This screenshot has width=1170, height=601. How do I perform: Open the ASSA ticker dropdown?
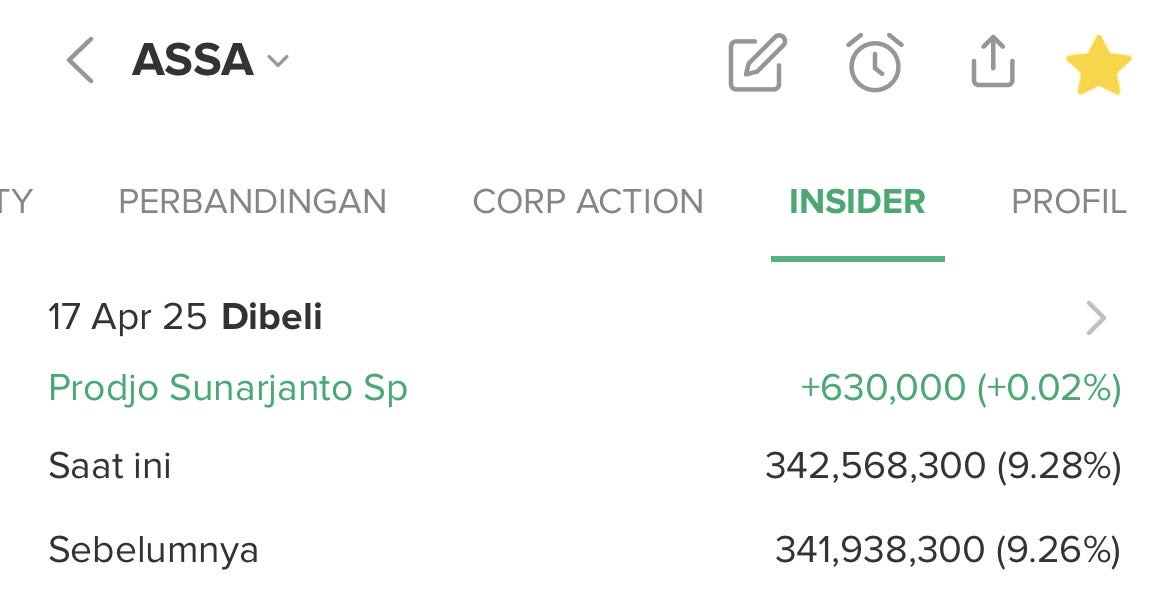pyautogui.click(x=276, y=61)
